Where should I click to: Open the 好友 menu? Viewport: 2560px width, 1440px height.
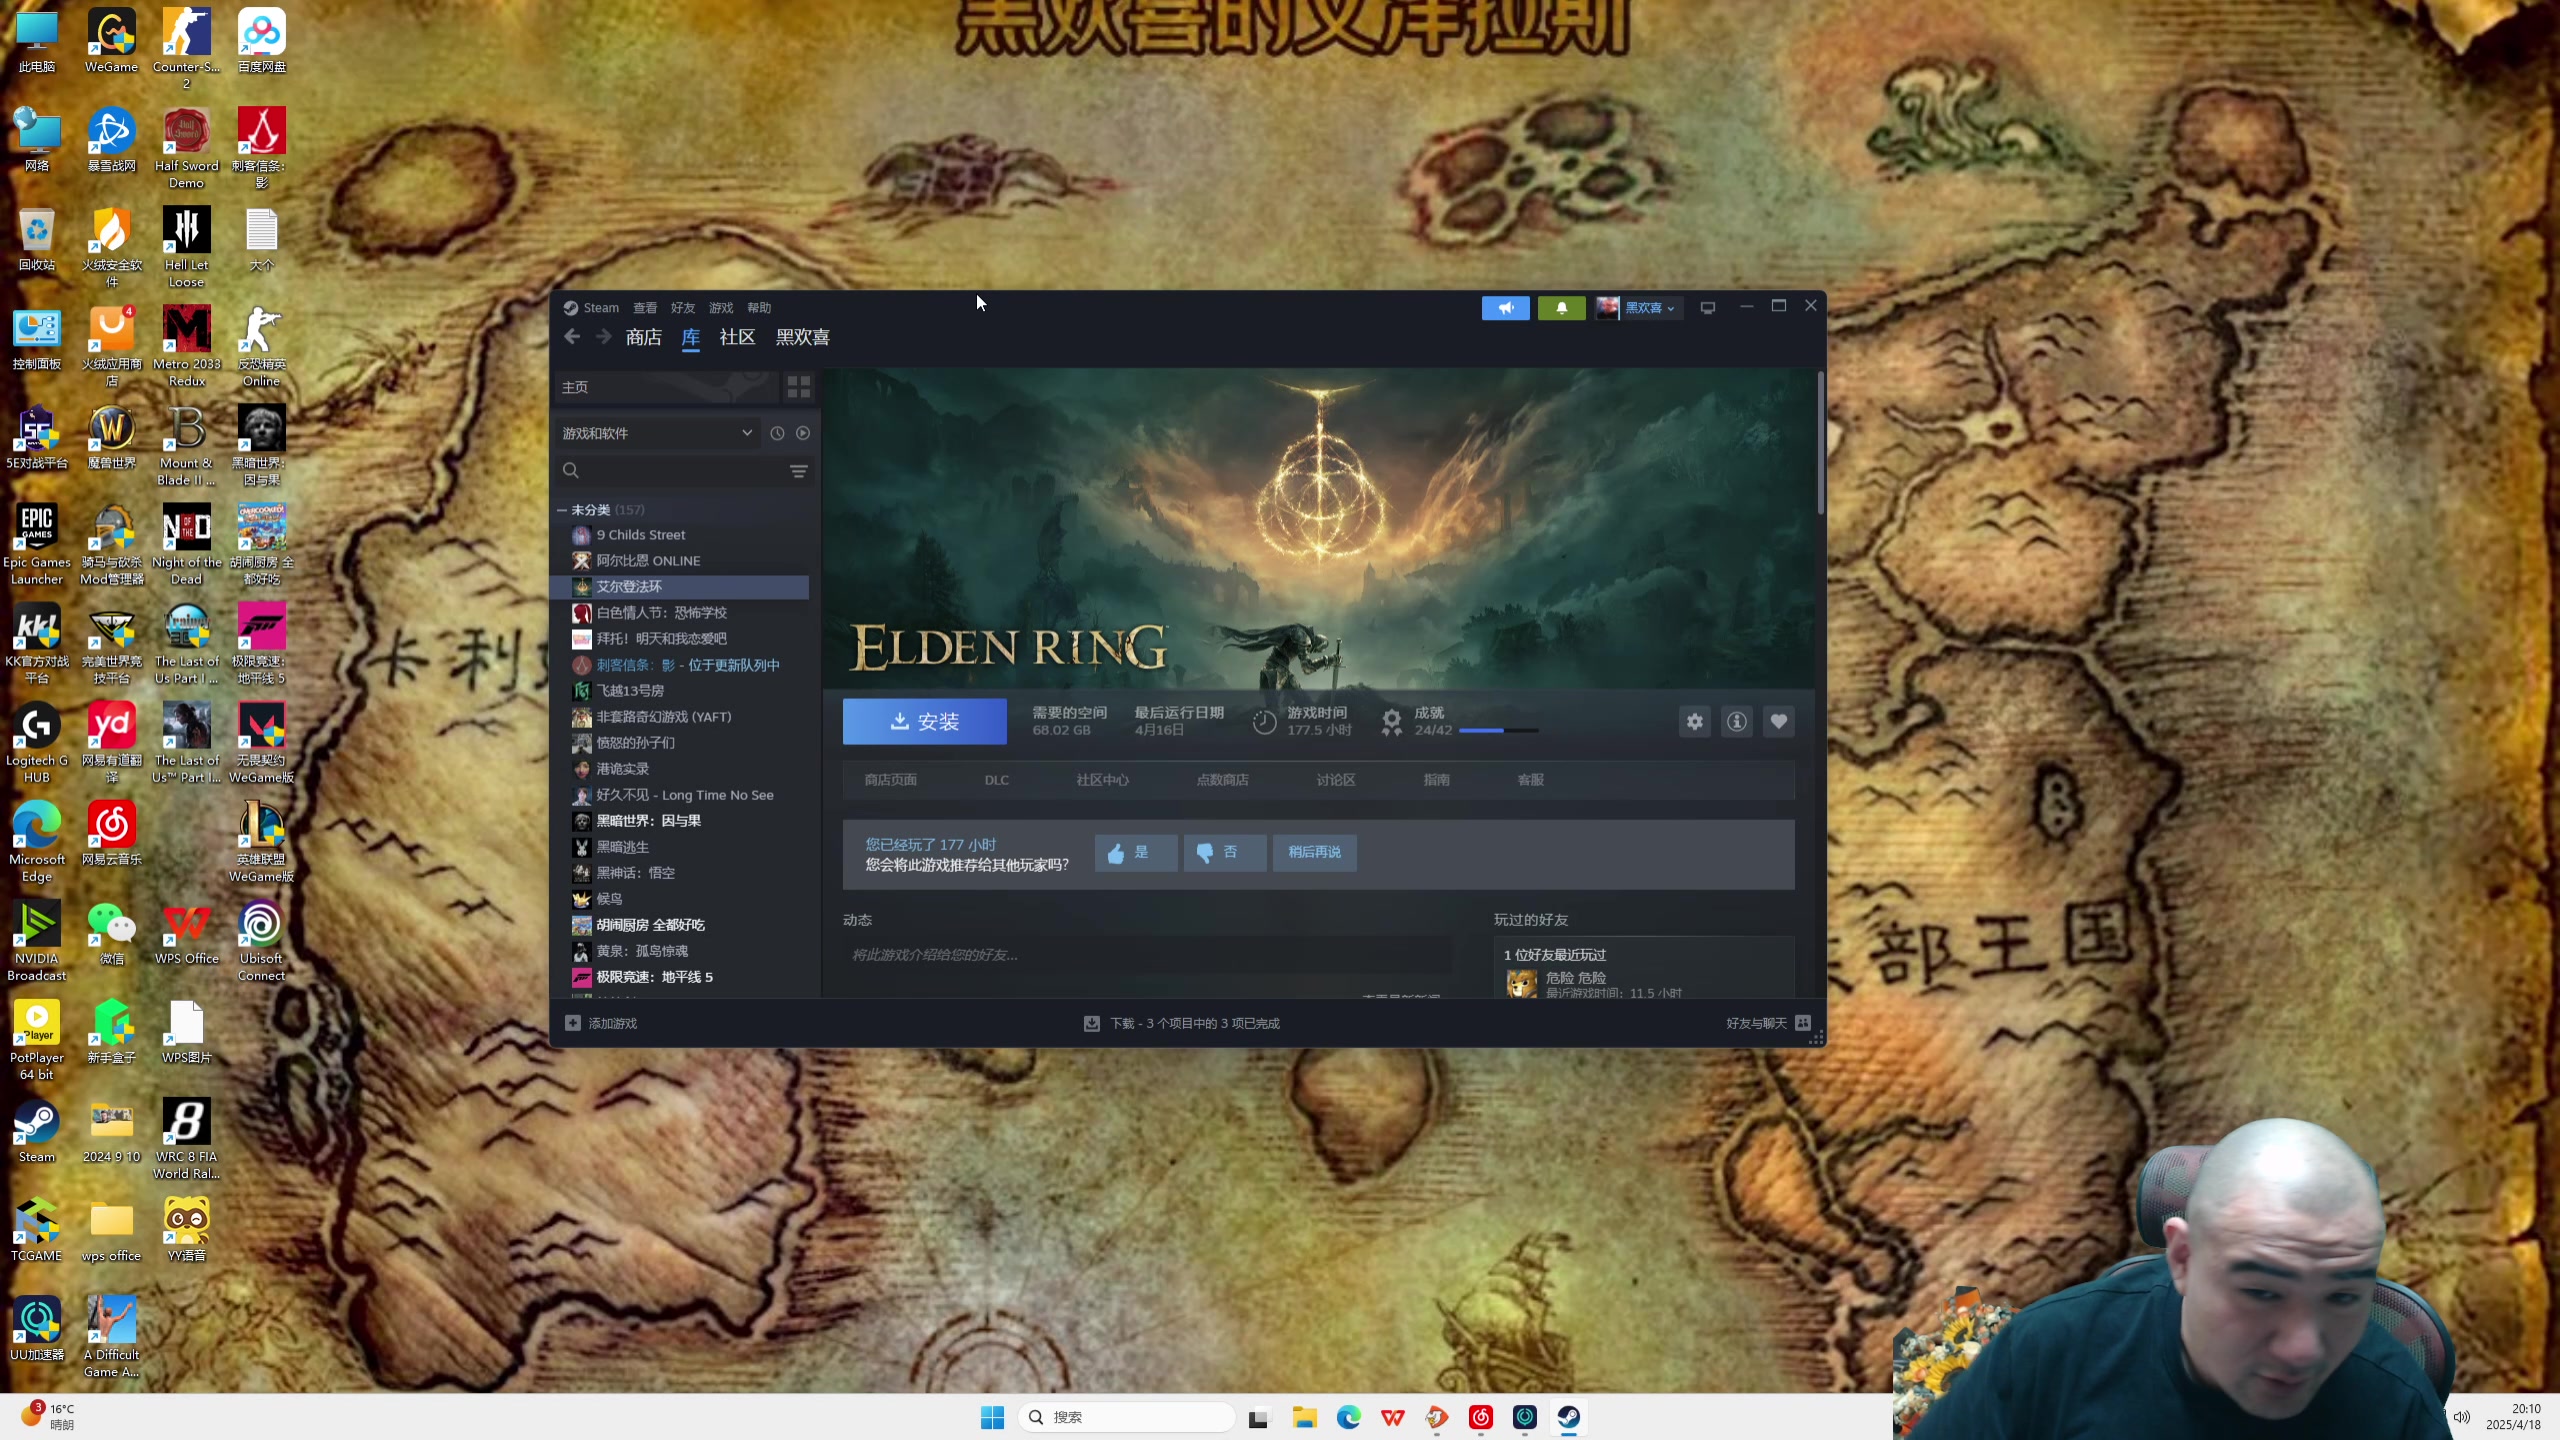click(x=682, y=308)
